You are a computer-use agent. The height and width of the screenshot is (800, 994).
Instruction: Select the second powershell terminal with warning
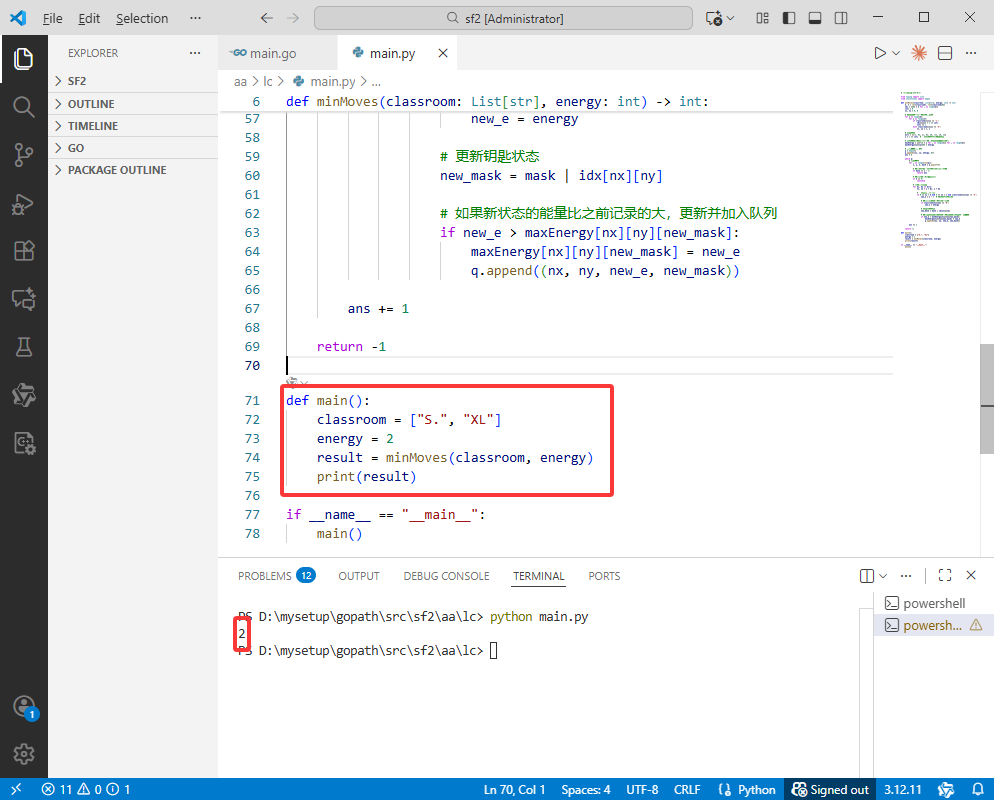pos(934,625)
